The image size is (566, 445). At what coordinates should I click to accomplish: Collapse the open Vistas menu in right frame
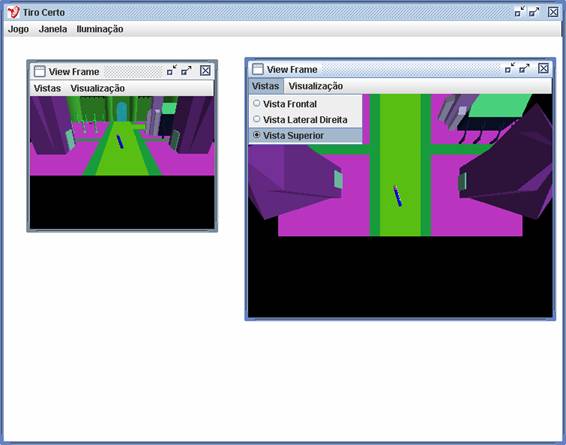tap(266, 86)
